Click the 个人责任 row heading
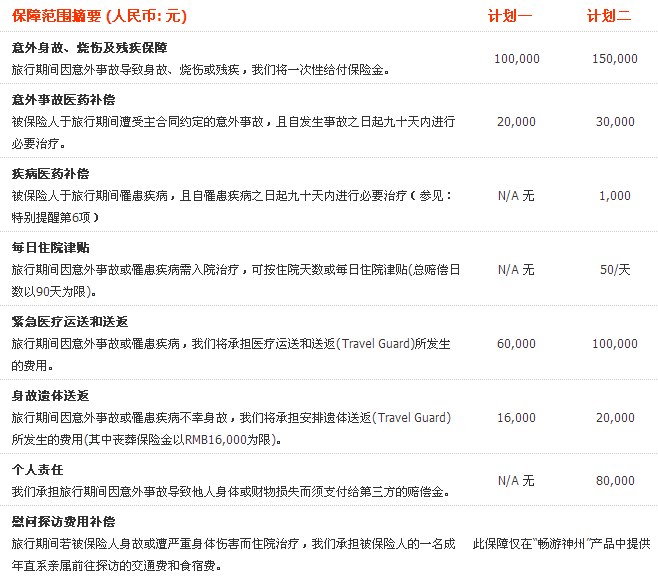This screenshot has width=658, height=579. coord(37,470)
